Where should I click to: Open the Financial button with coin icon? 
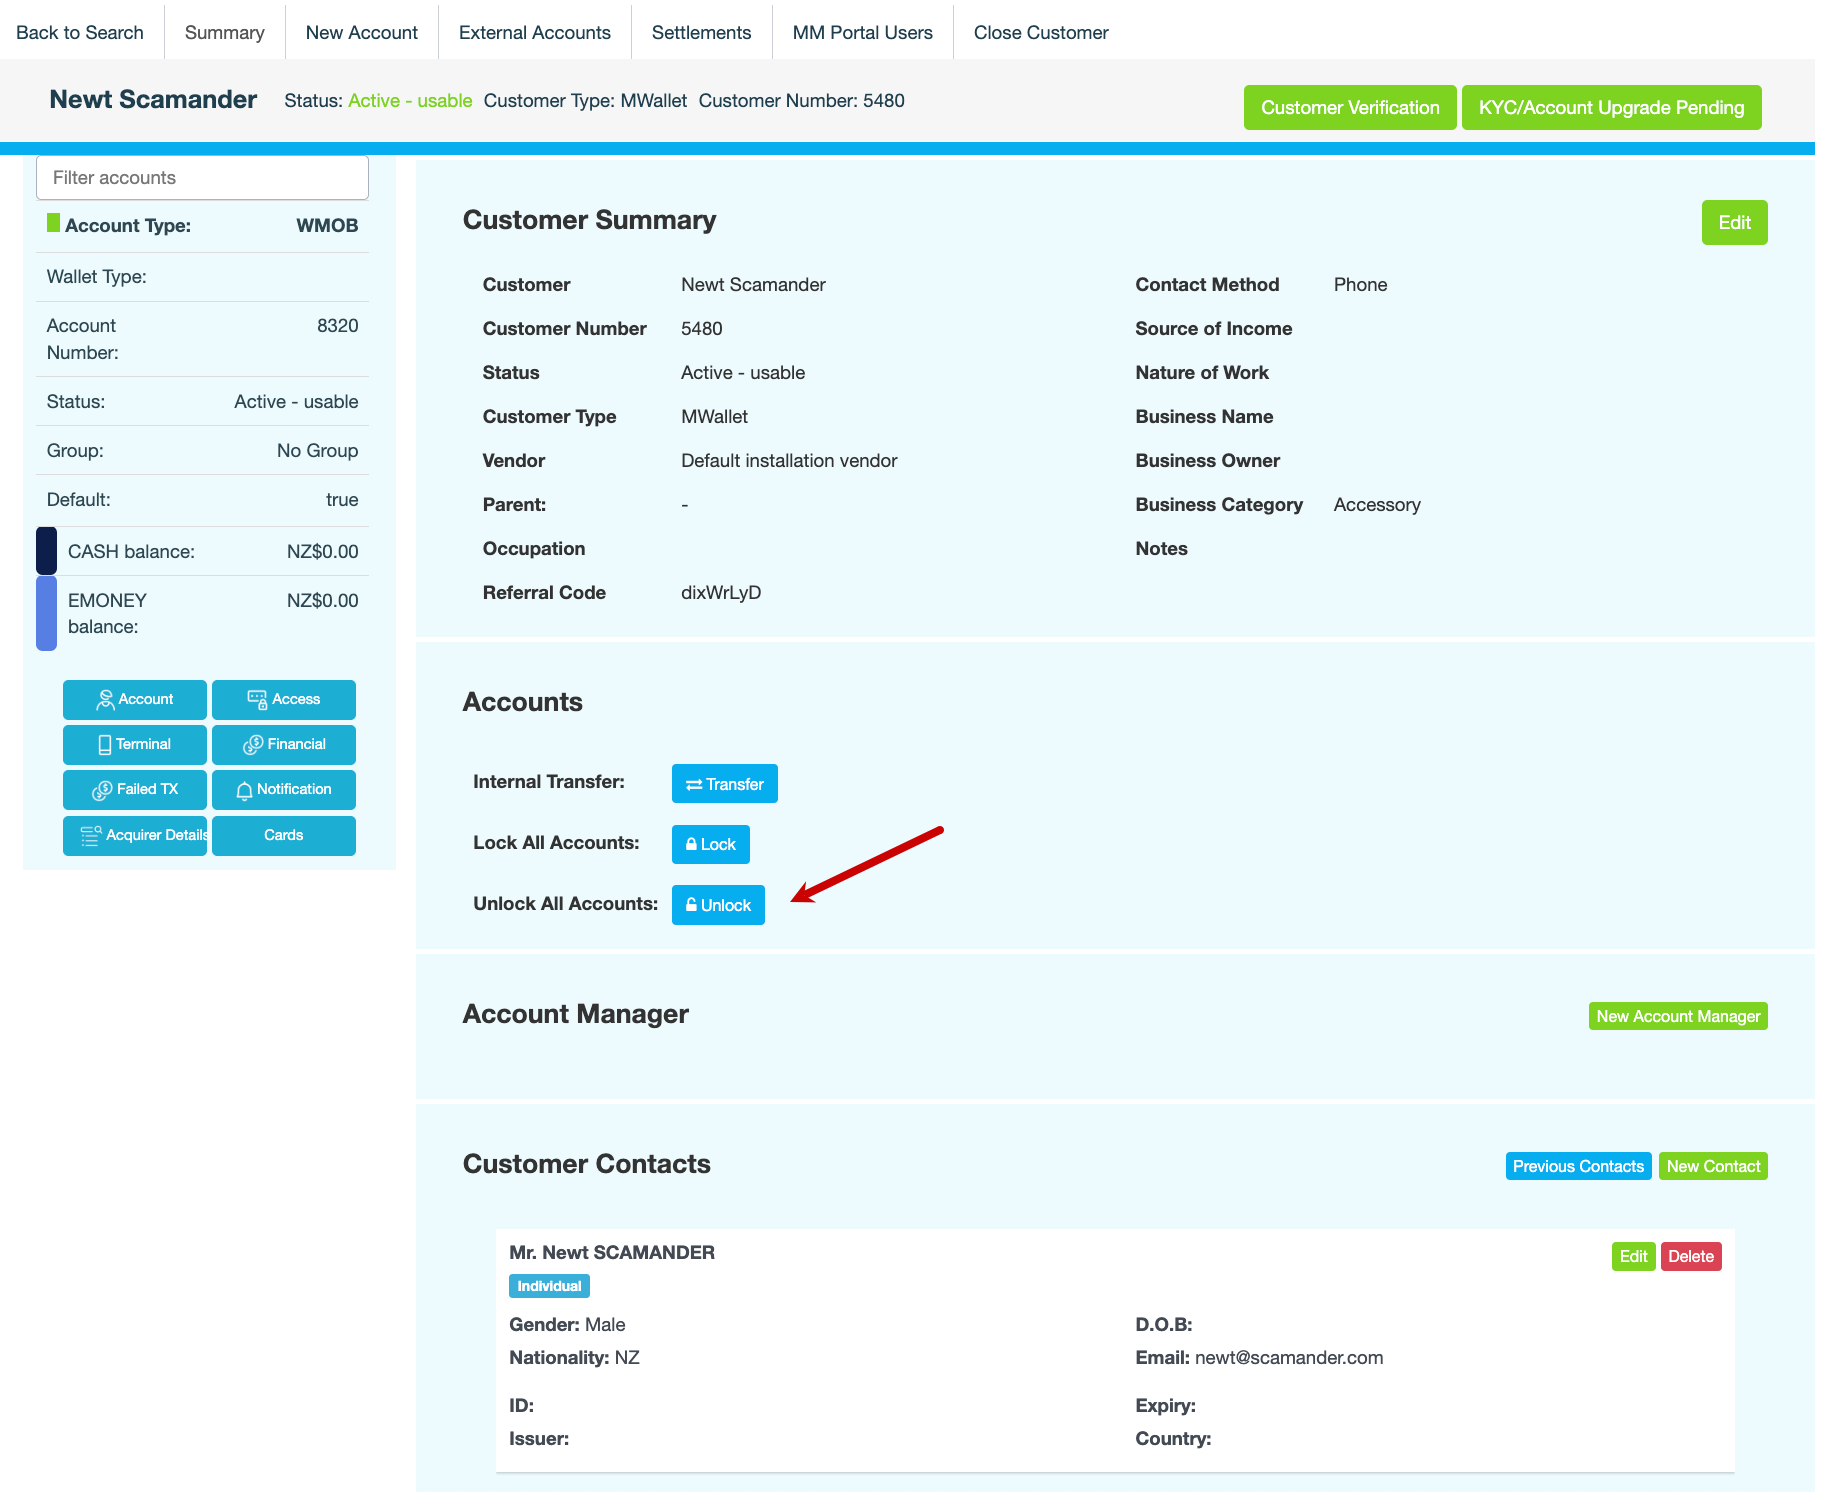(x=284, y=745)
